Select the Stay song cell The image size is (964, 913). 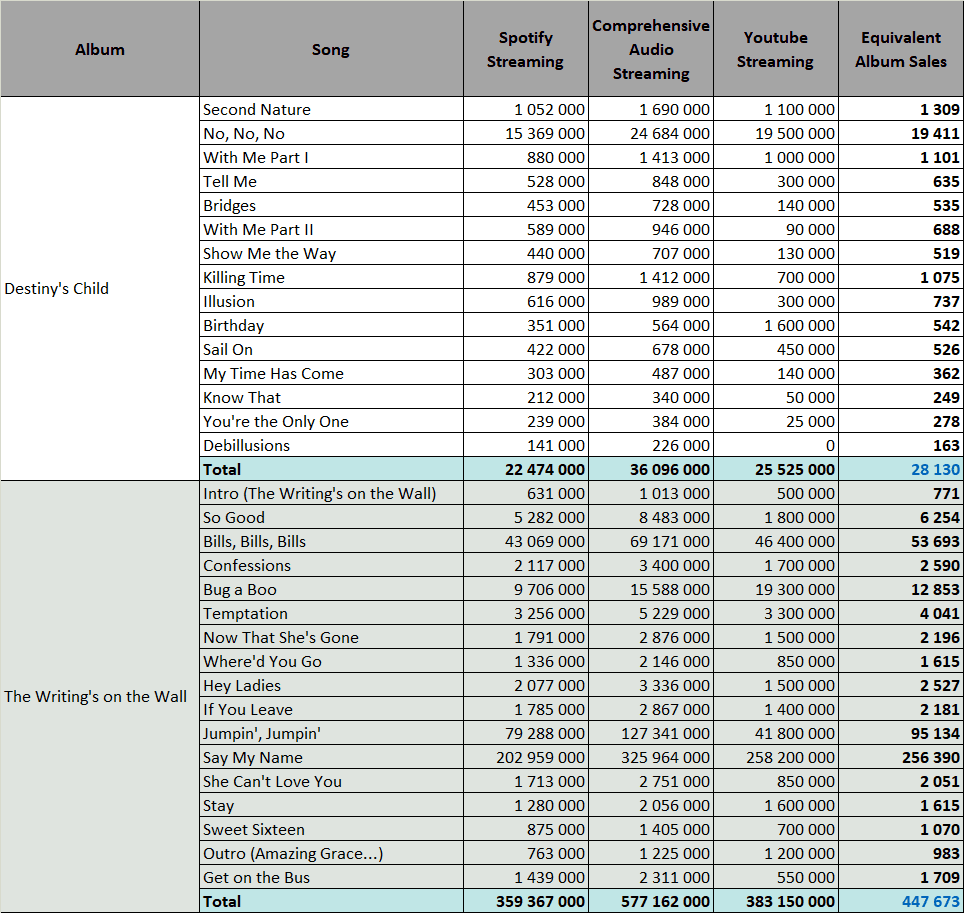[x=331, y=804]
